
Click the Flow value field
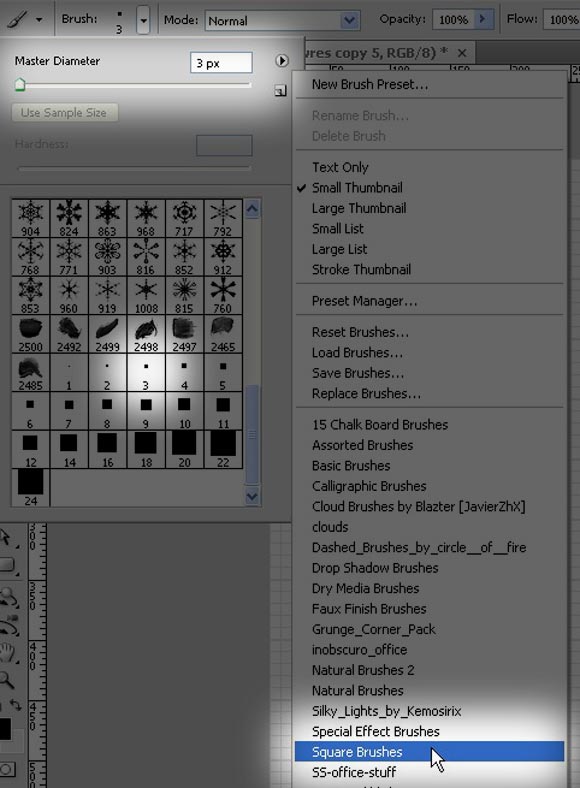[562, 20]
